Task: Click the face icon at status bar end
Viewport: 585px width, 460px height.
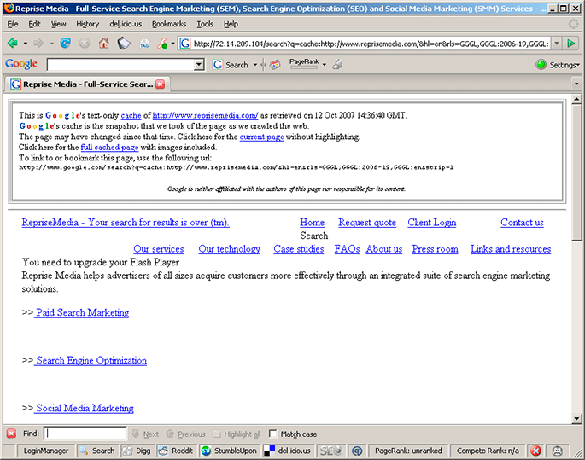Action: click(557, 451)
